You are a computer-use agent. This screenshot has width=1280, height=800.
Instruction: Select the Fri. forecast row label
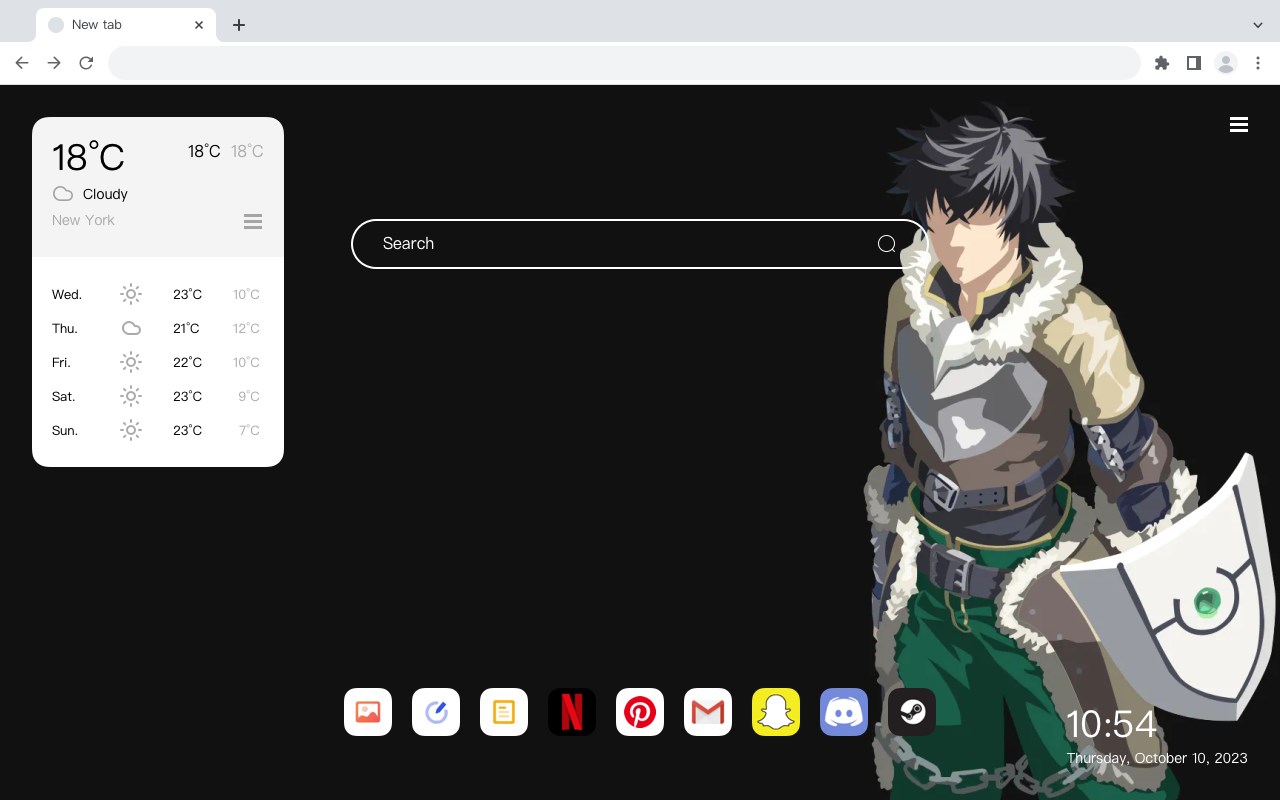61,362
